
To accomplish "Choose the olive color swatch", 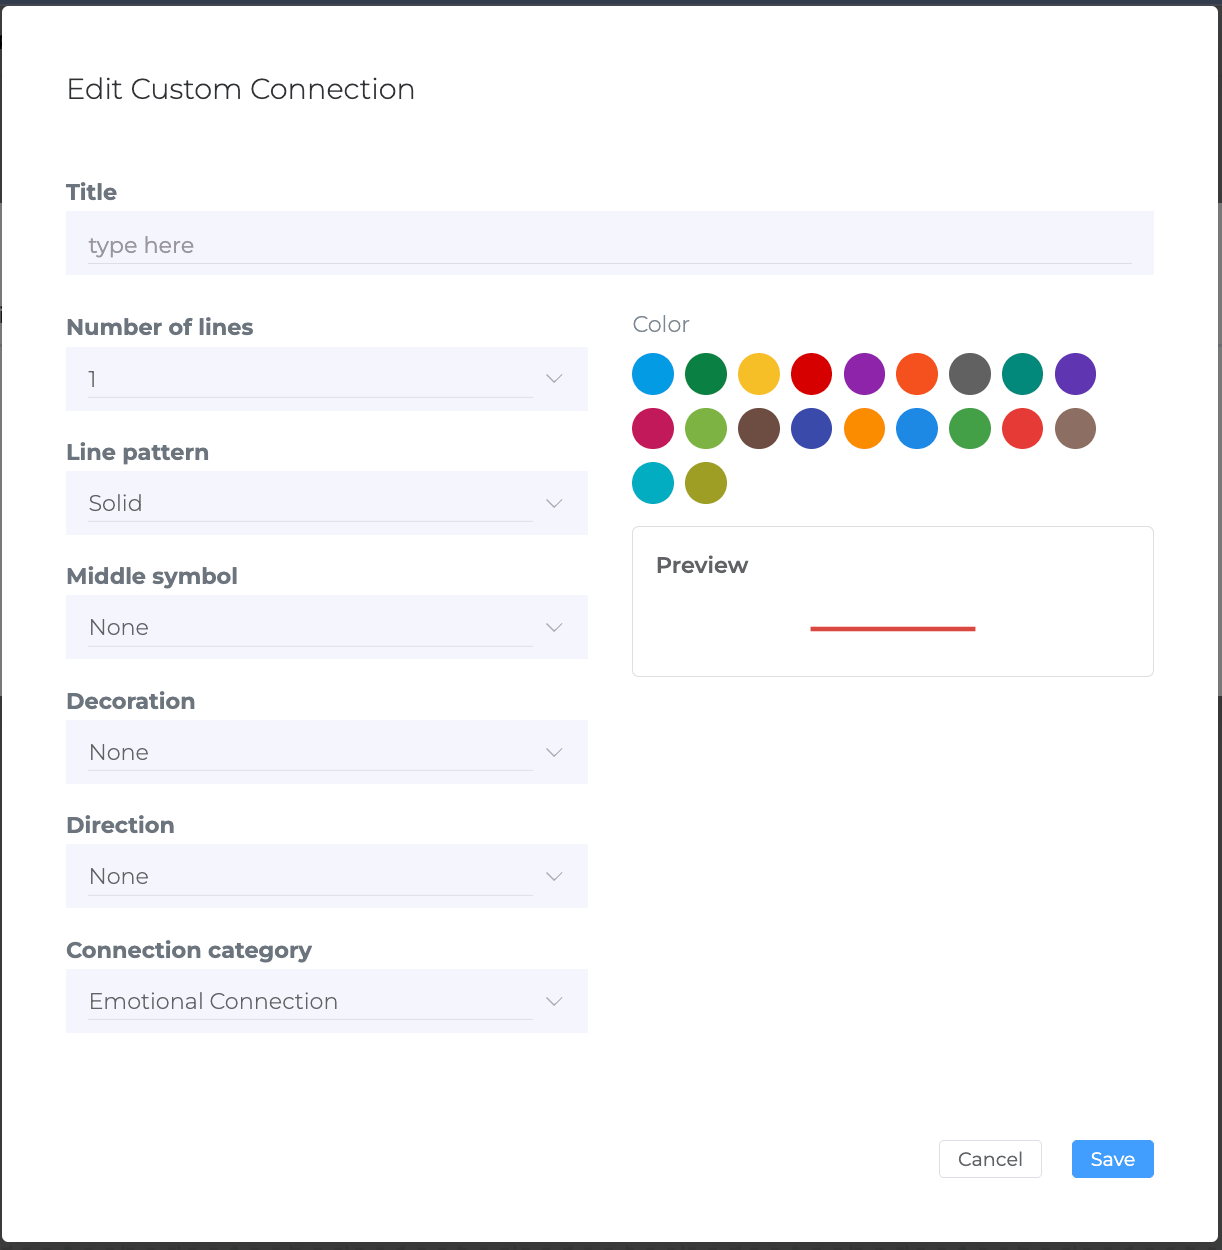I will click(x=706, y=483).
